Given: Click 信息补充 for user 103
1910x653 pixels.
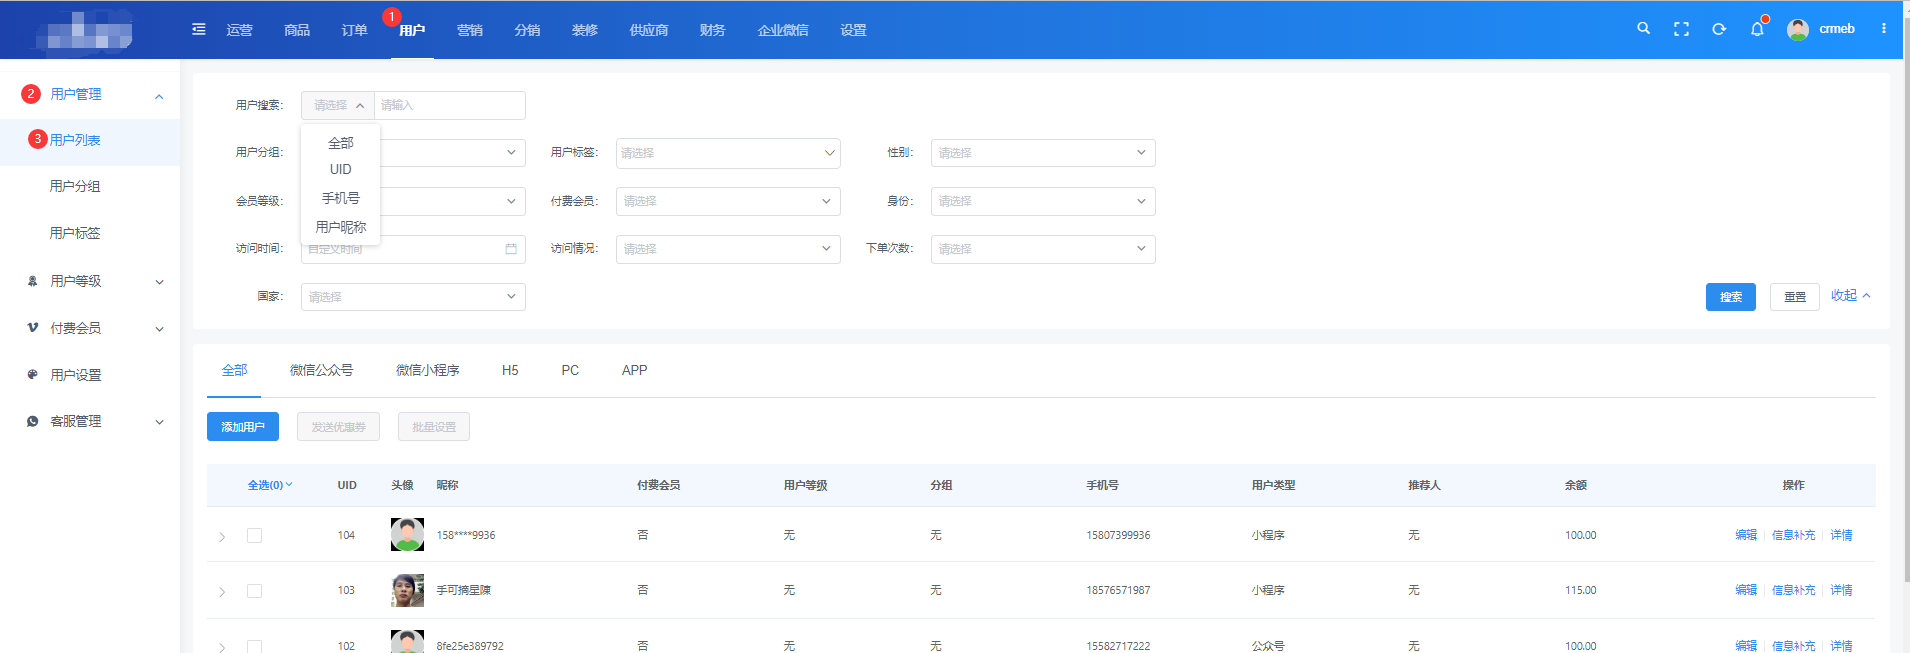Looking at the screenshot, I should pyautogui.click(x=1794, y=591).
